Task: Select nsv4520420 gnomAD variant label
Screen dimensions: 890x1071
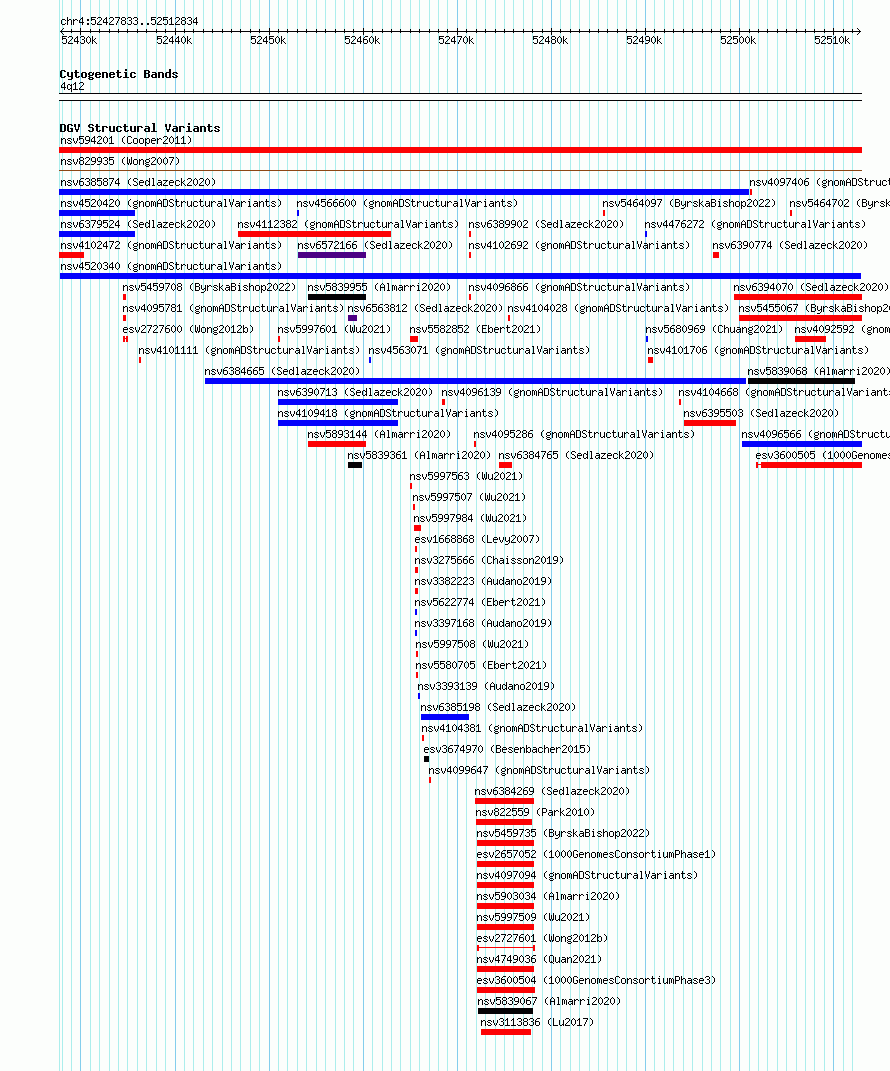Action: click(x=171, y=204)
